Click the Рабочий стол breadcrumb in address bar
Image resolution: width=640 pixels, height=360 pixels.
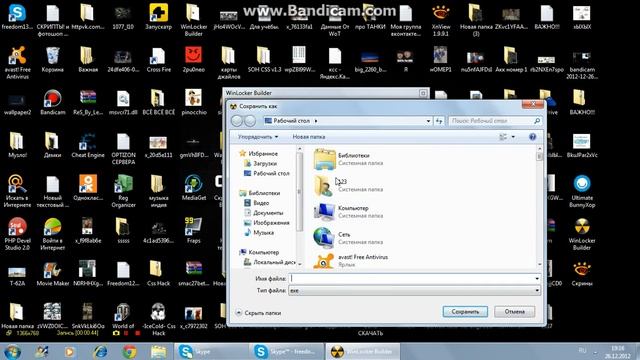point(291,121)
